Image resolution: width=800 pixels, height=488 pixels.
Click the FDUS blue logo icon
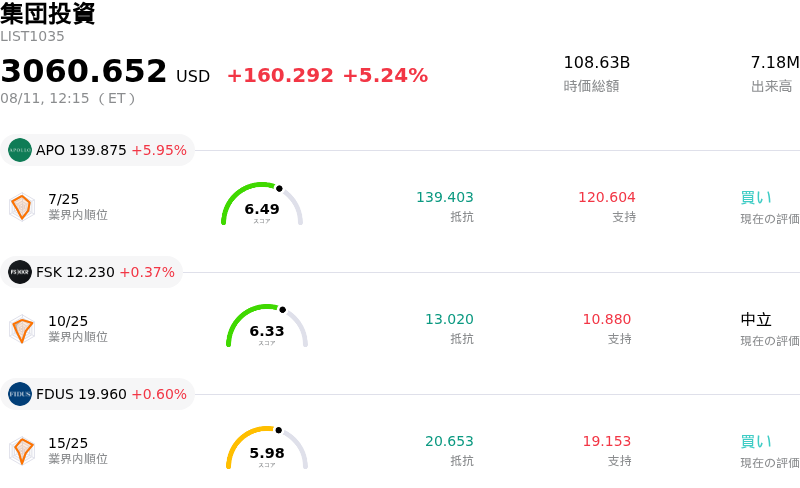(x=20, y=394)
